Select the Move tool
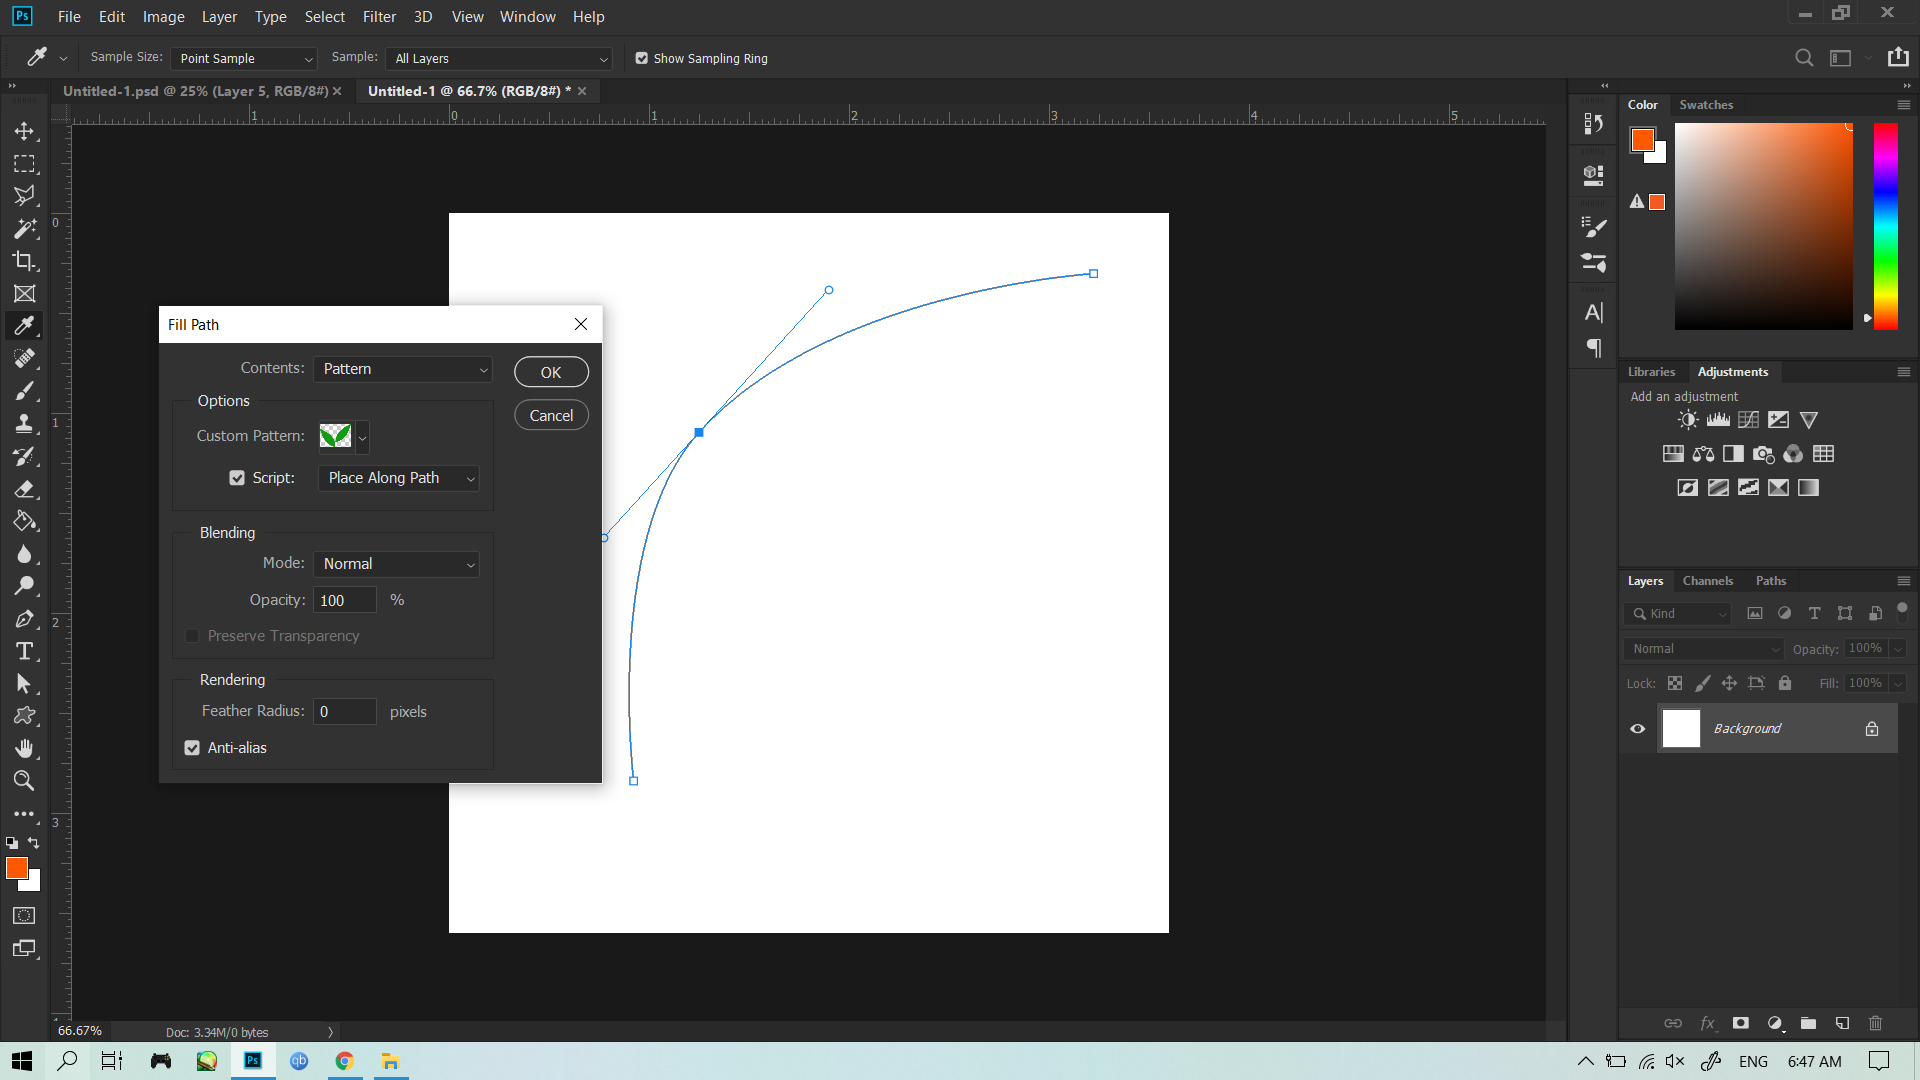 25,131
